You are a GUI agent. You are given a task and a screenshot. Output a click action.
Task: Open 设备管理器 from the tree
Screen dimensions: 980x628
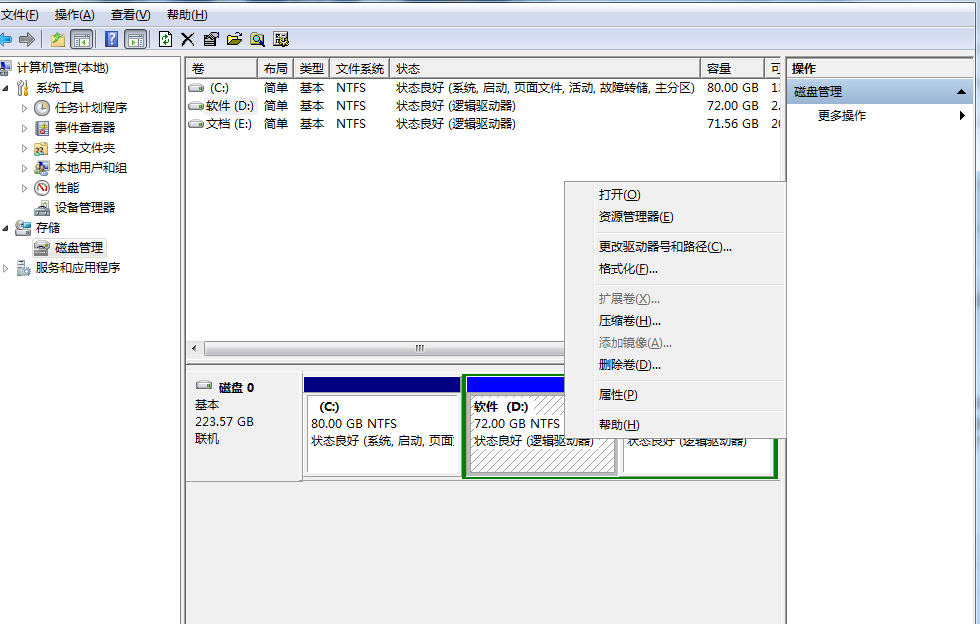click(x=85, y=207)
